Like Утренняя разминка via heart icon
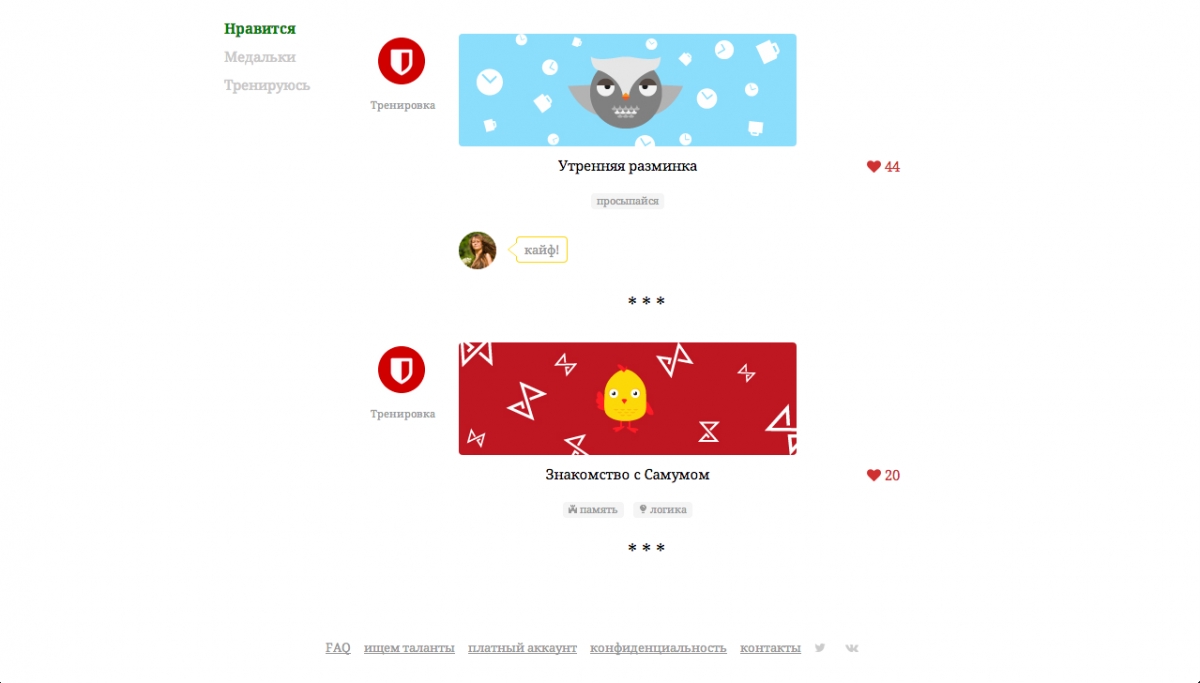Image resolution: width=1200 pixels, height=683 pixels. coord(873,167)
